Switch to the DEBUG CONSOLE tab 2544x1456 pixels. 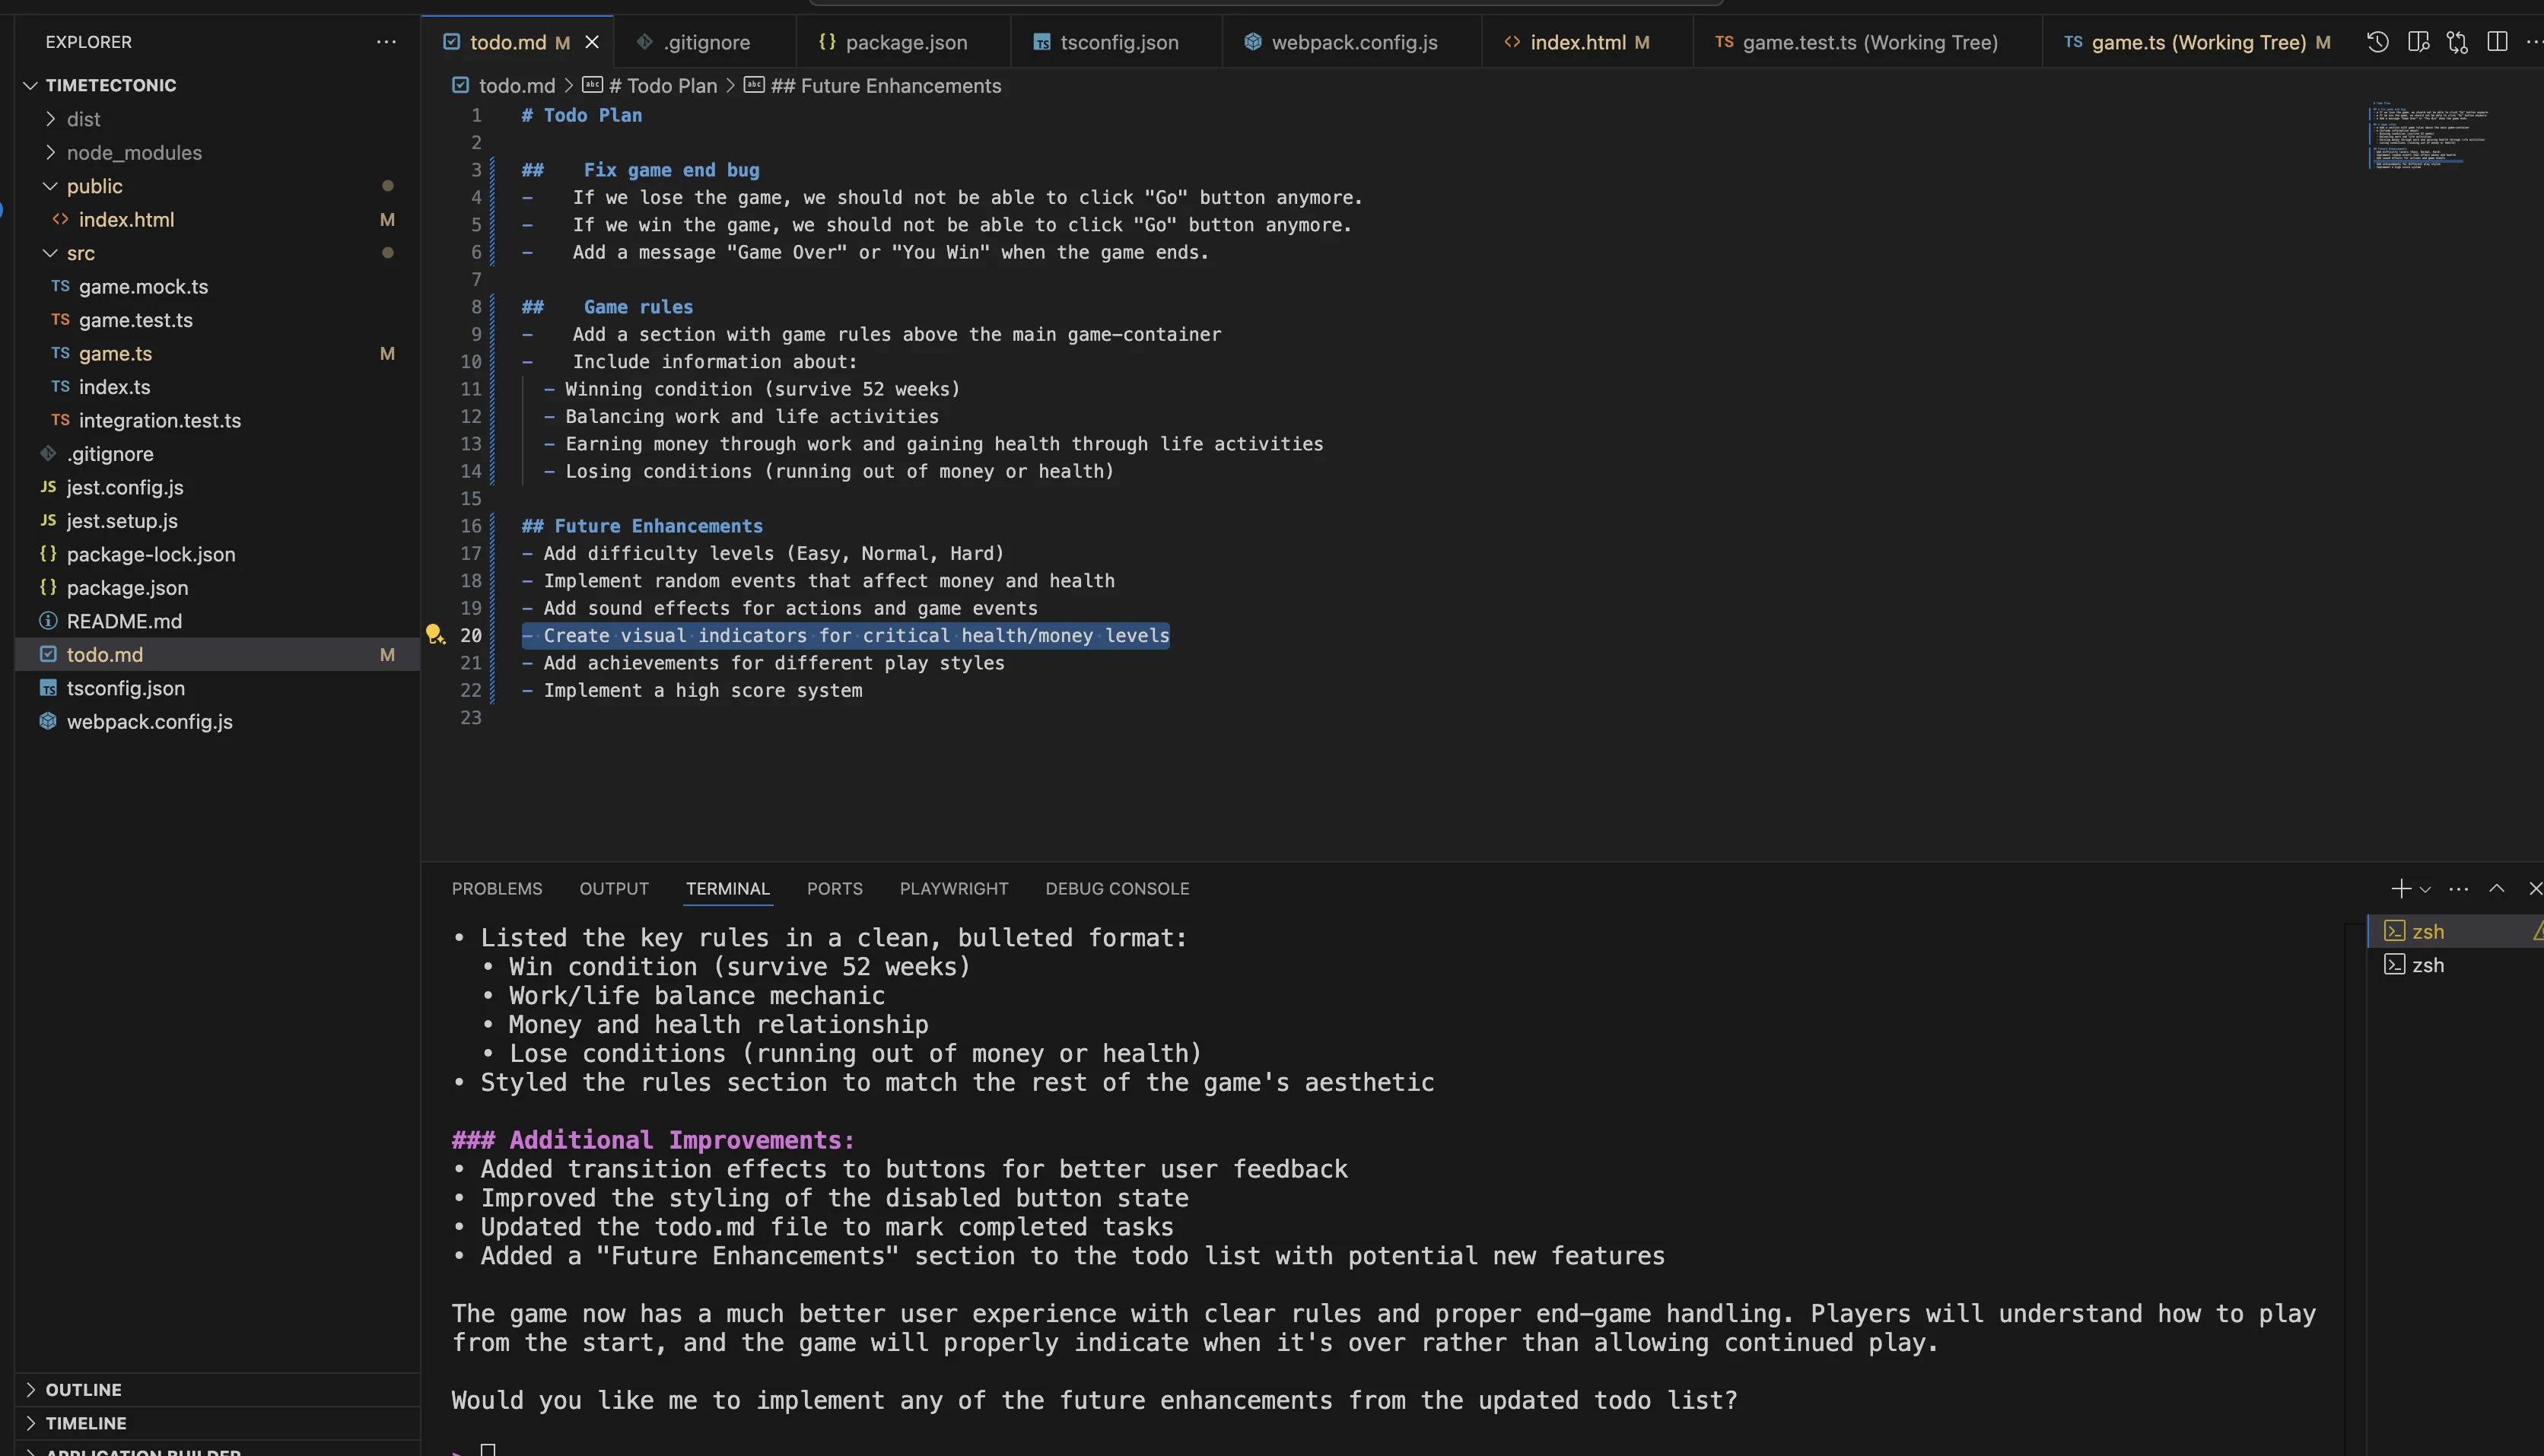[1117, 888]
